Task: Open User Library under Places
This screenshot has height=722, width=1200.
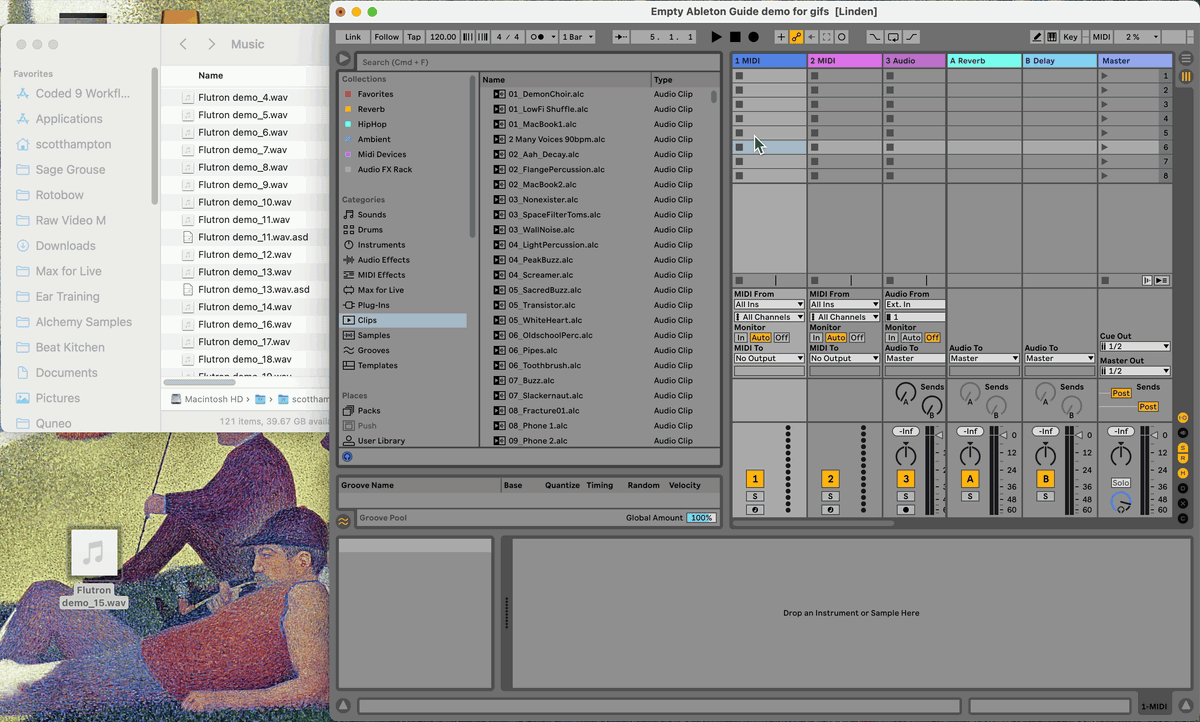Action: coord(381,440)
